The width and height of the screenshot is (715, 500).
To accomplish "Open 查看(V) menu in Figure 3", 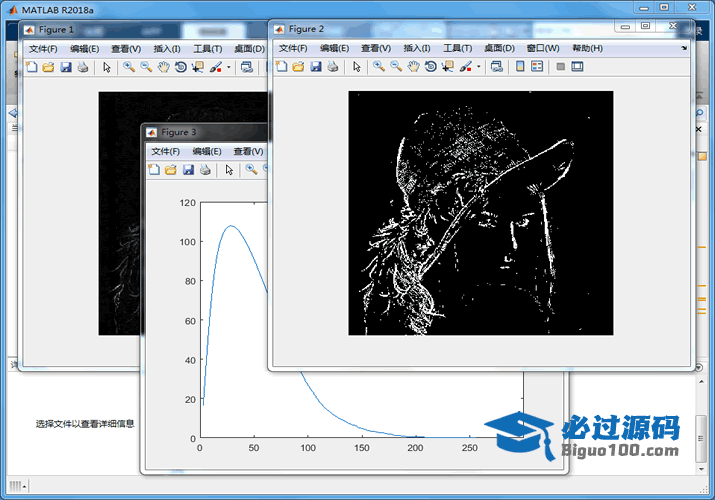I will tap(248, 151).
